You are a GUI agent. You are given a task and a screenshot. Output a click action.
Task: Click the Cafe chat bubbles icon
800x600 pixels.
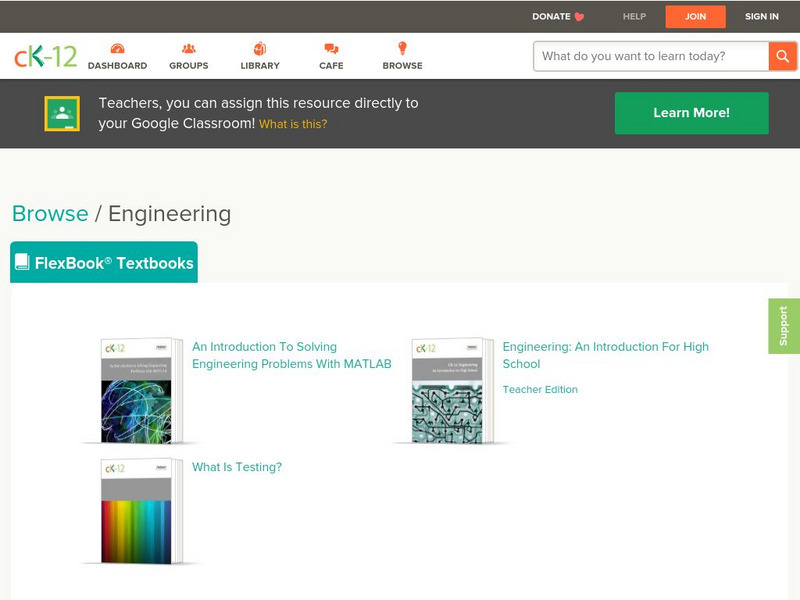(x=331, y=49)
